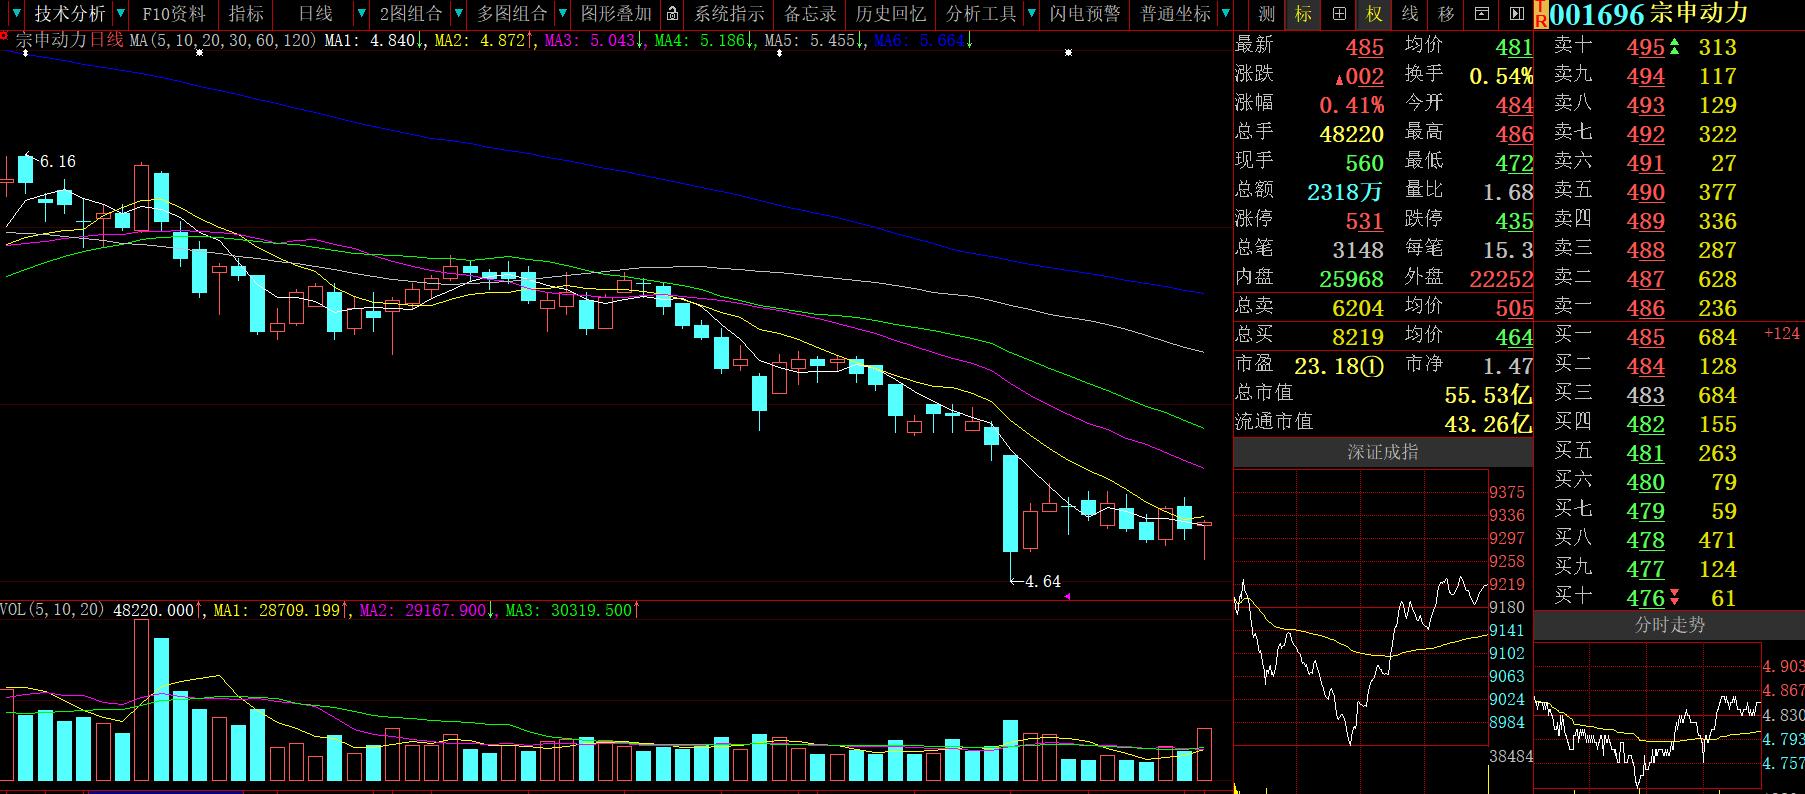1805x794 pixels.
Task: Click the small magenta marker below the chart
Action: (1067, 596)
